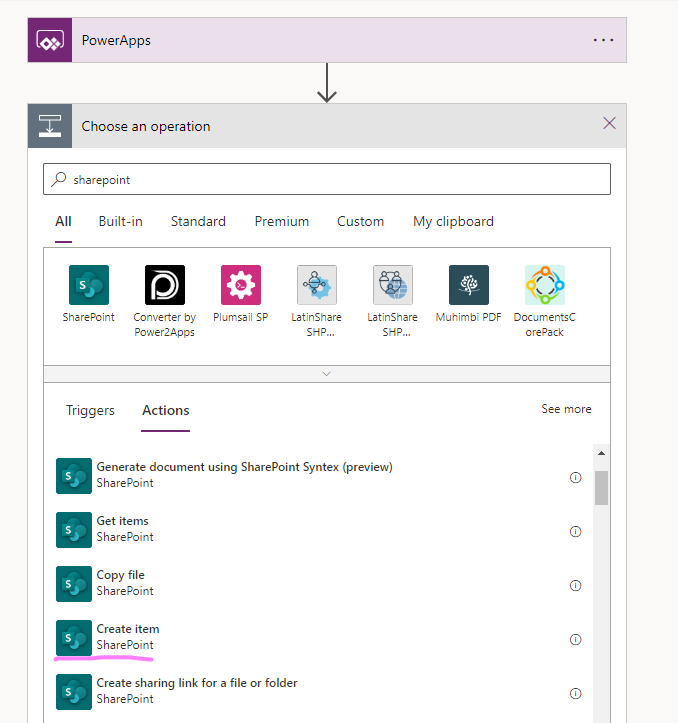Click the PowerApps trigger icon
The height and width of the screenshot is (723, 678).
pyautogui.click(x=50, y=41)
